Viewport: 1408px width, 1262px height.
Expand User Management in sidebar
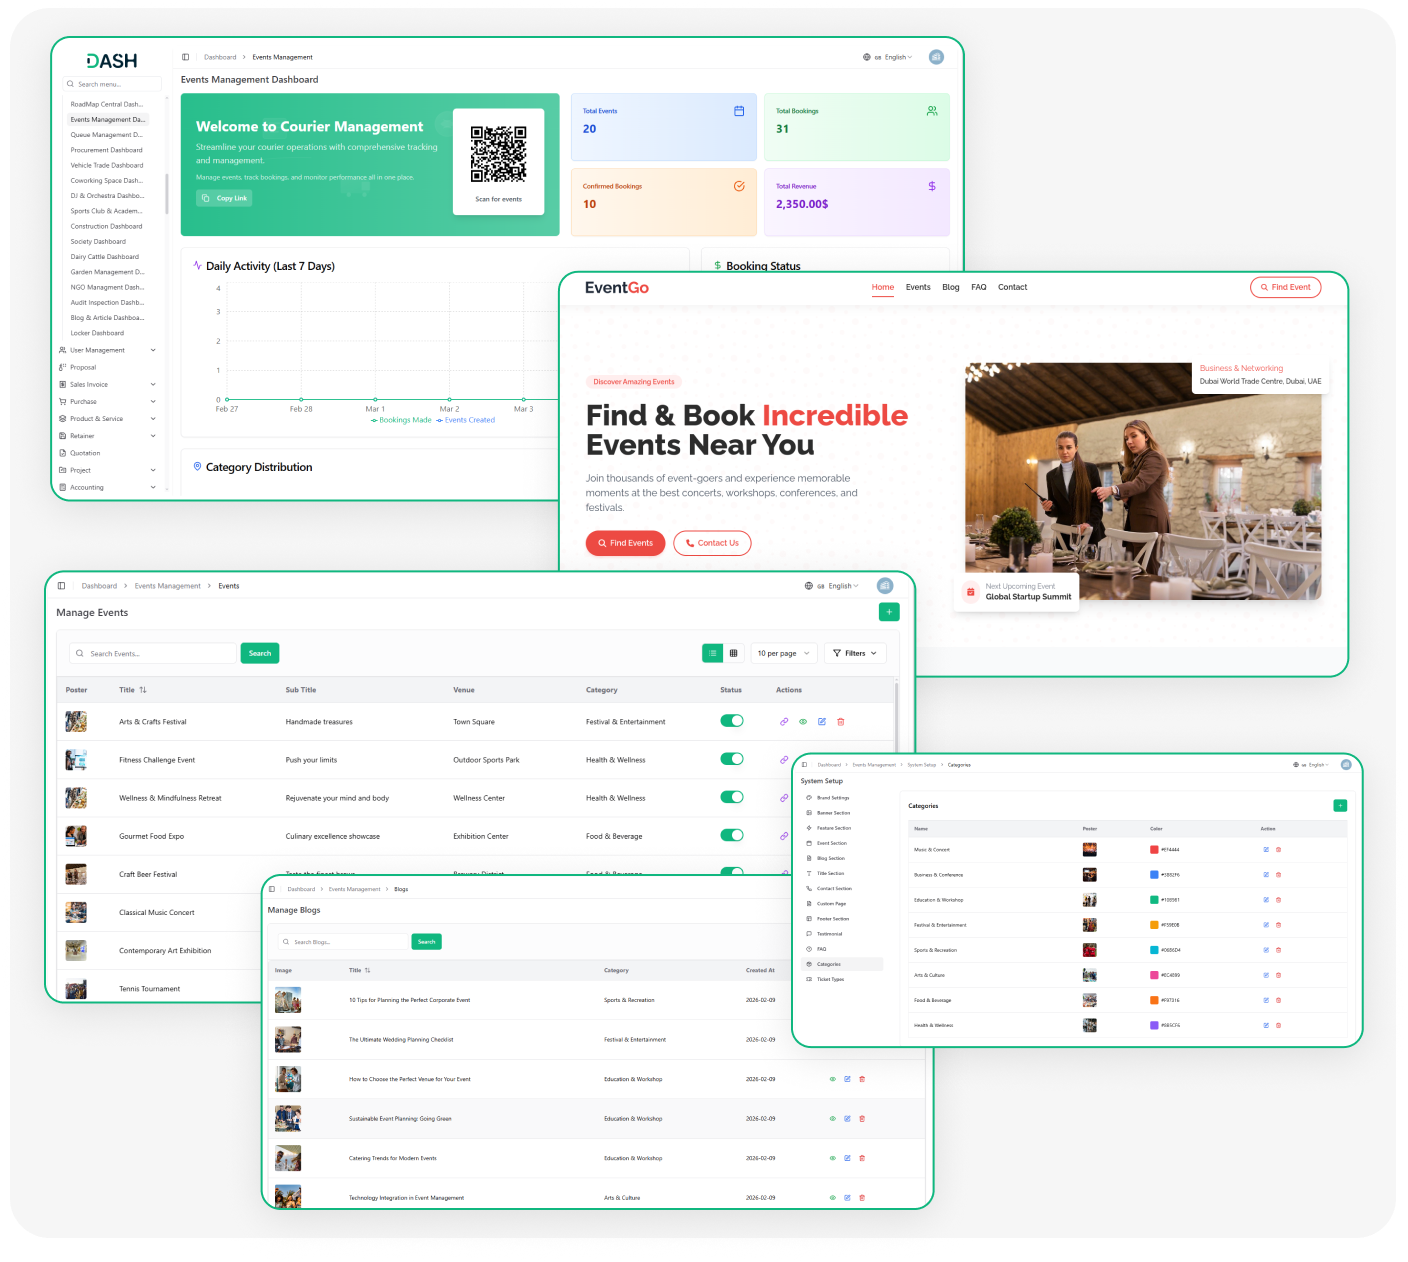(x=107, y=350)
